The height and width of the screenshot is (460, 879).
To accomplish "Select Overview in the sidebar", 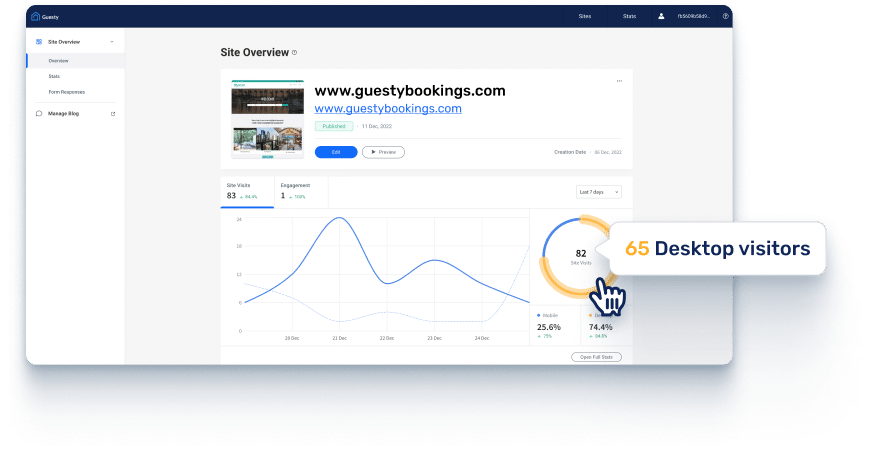I will click(75, 61).
